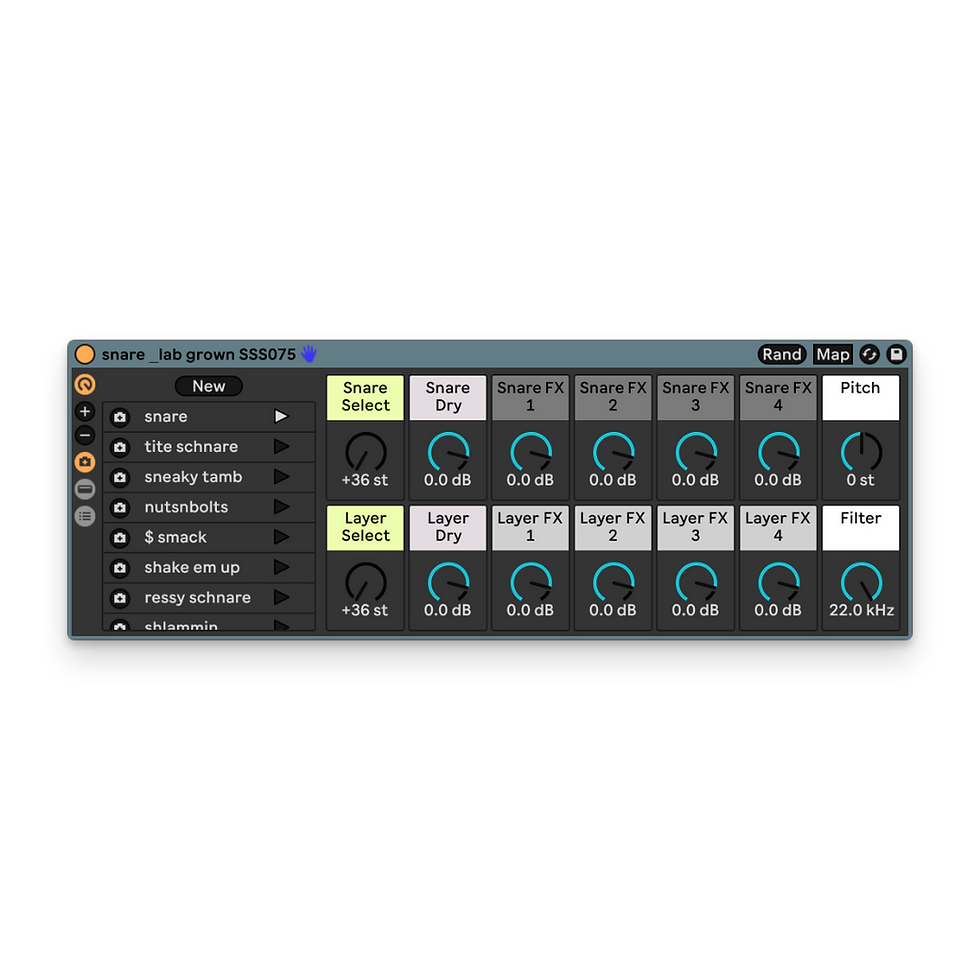Click the Filter macro label
Viewport: 980px width, 980px height.
point(861,528)
